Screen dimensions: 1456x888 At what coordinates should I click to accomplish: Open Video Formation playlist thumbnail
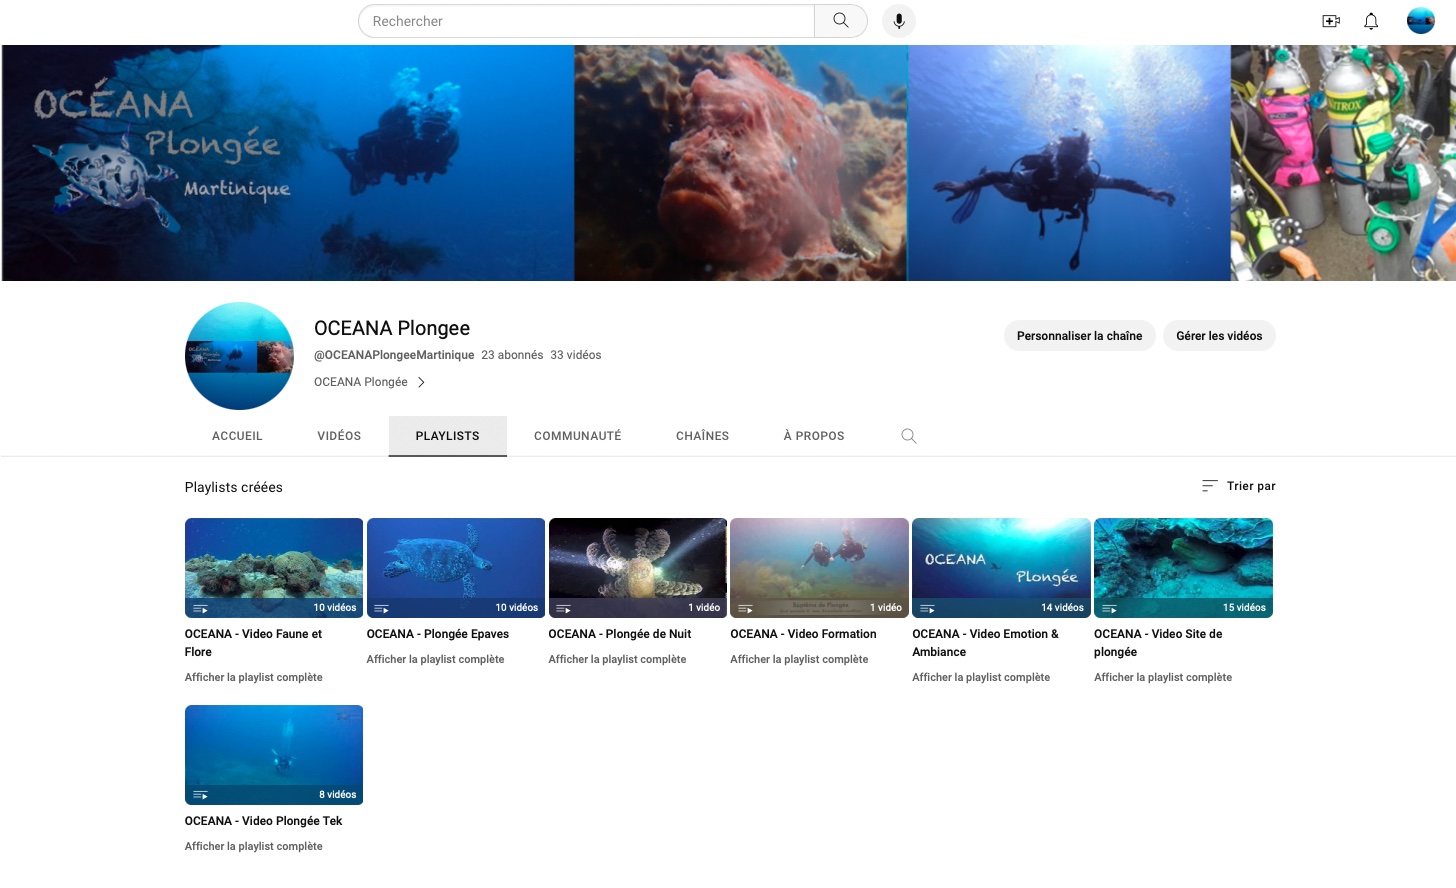click(x=819, y=568)
